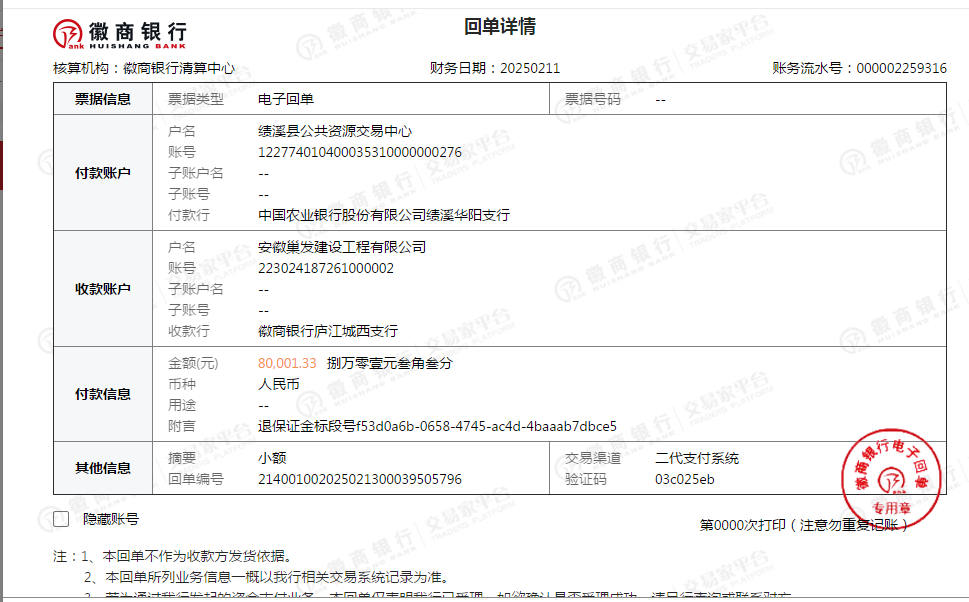Viewport: 969px width, 602px height.
Task: Click the 附言 remark with bid section number
Action: 437,426
